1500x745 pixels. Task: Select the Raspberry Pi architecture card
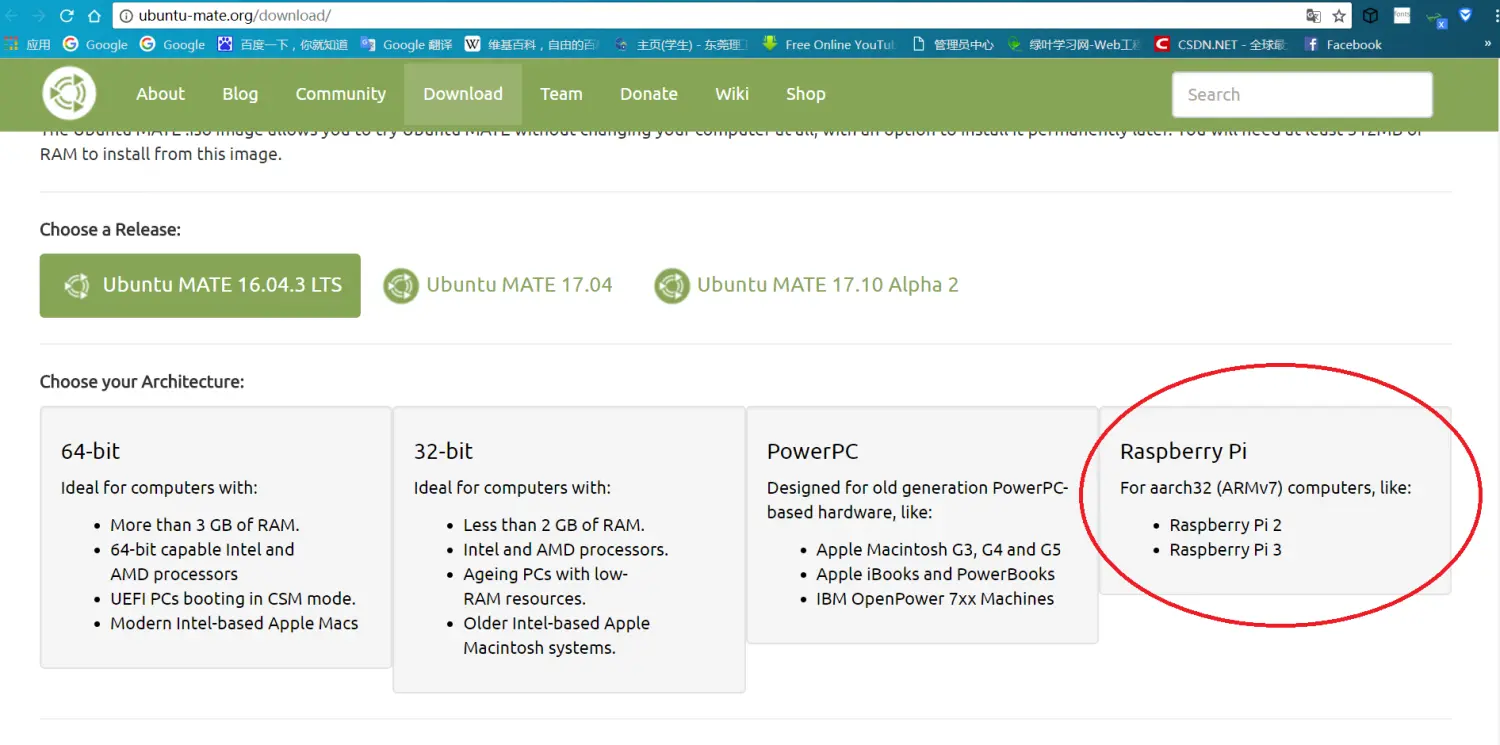(1275, 500)
